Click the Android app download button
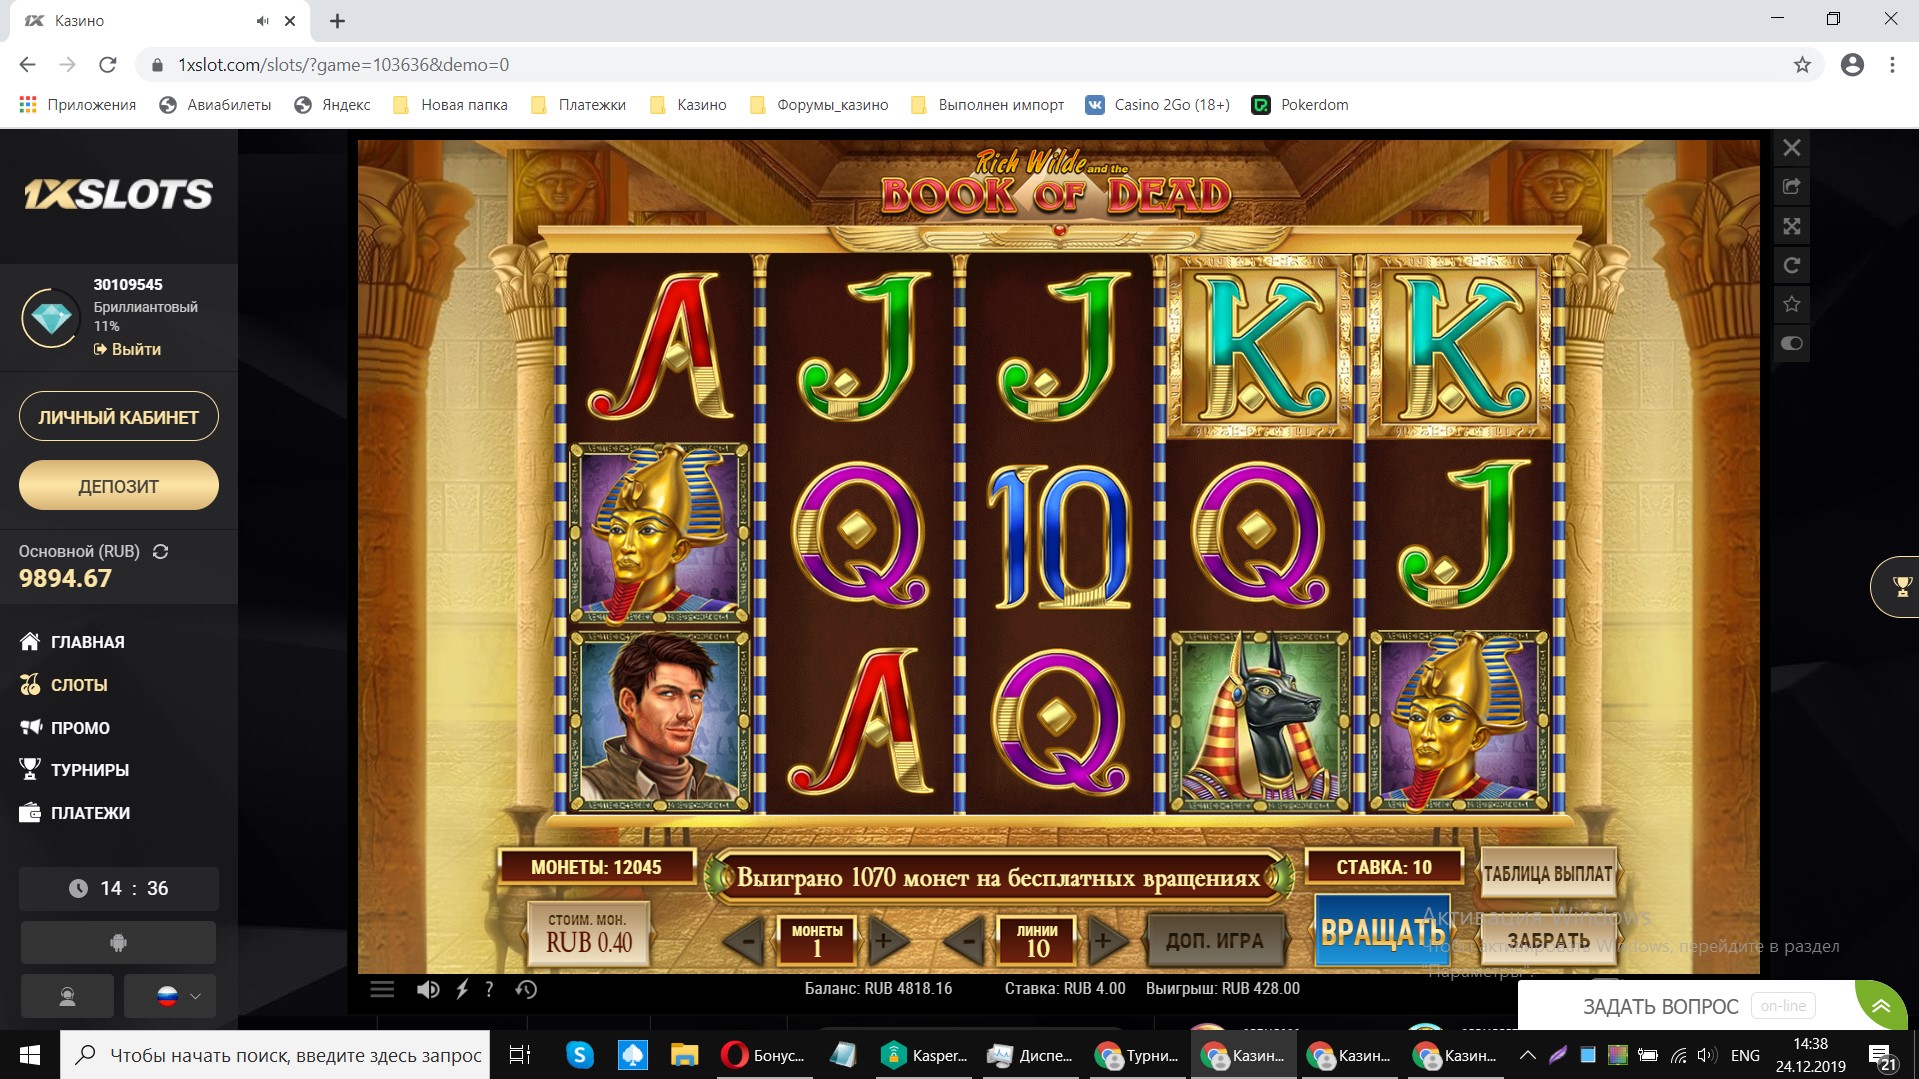Screen dimensions: 1919x1079 (x=118, y=943)
